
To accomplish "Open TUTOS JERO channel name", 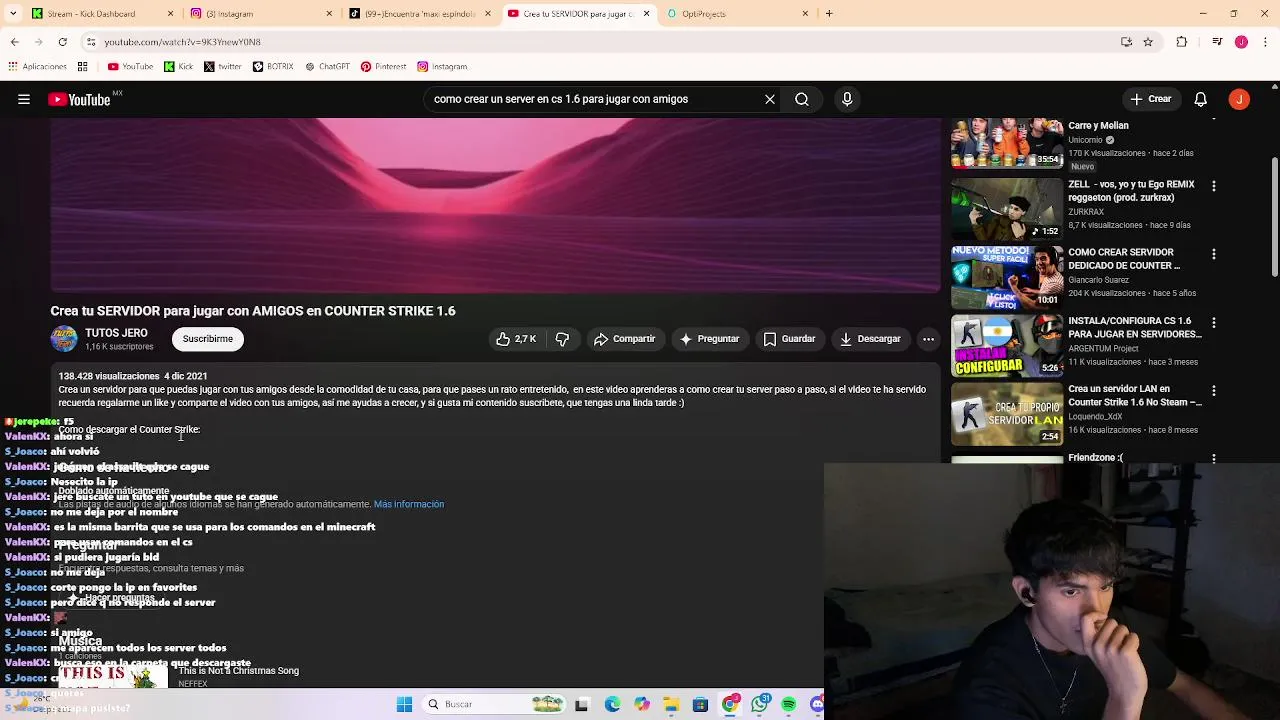I will pyautogui.click(x=116, y=333).
